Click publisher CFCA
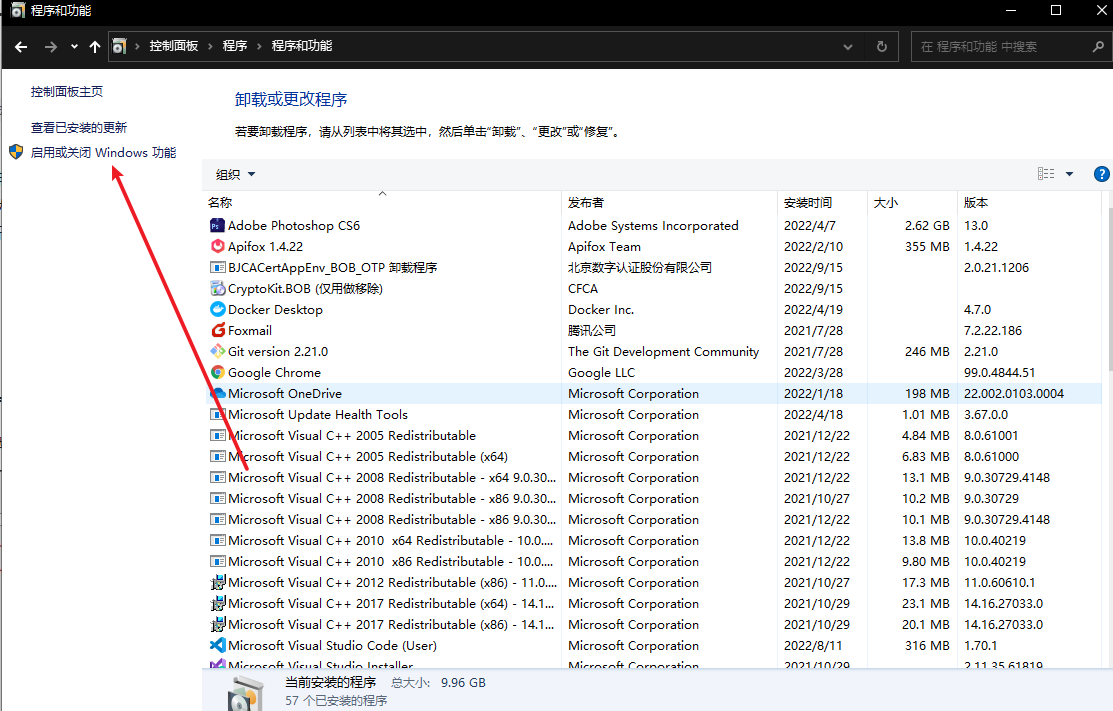Screen dimensions: 1113x711 (583, 289)
